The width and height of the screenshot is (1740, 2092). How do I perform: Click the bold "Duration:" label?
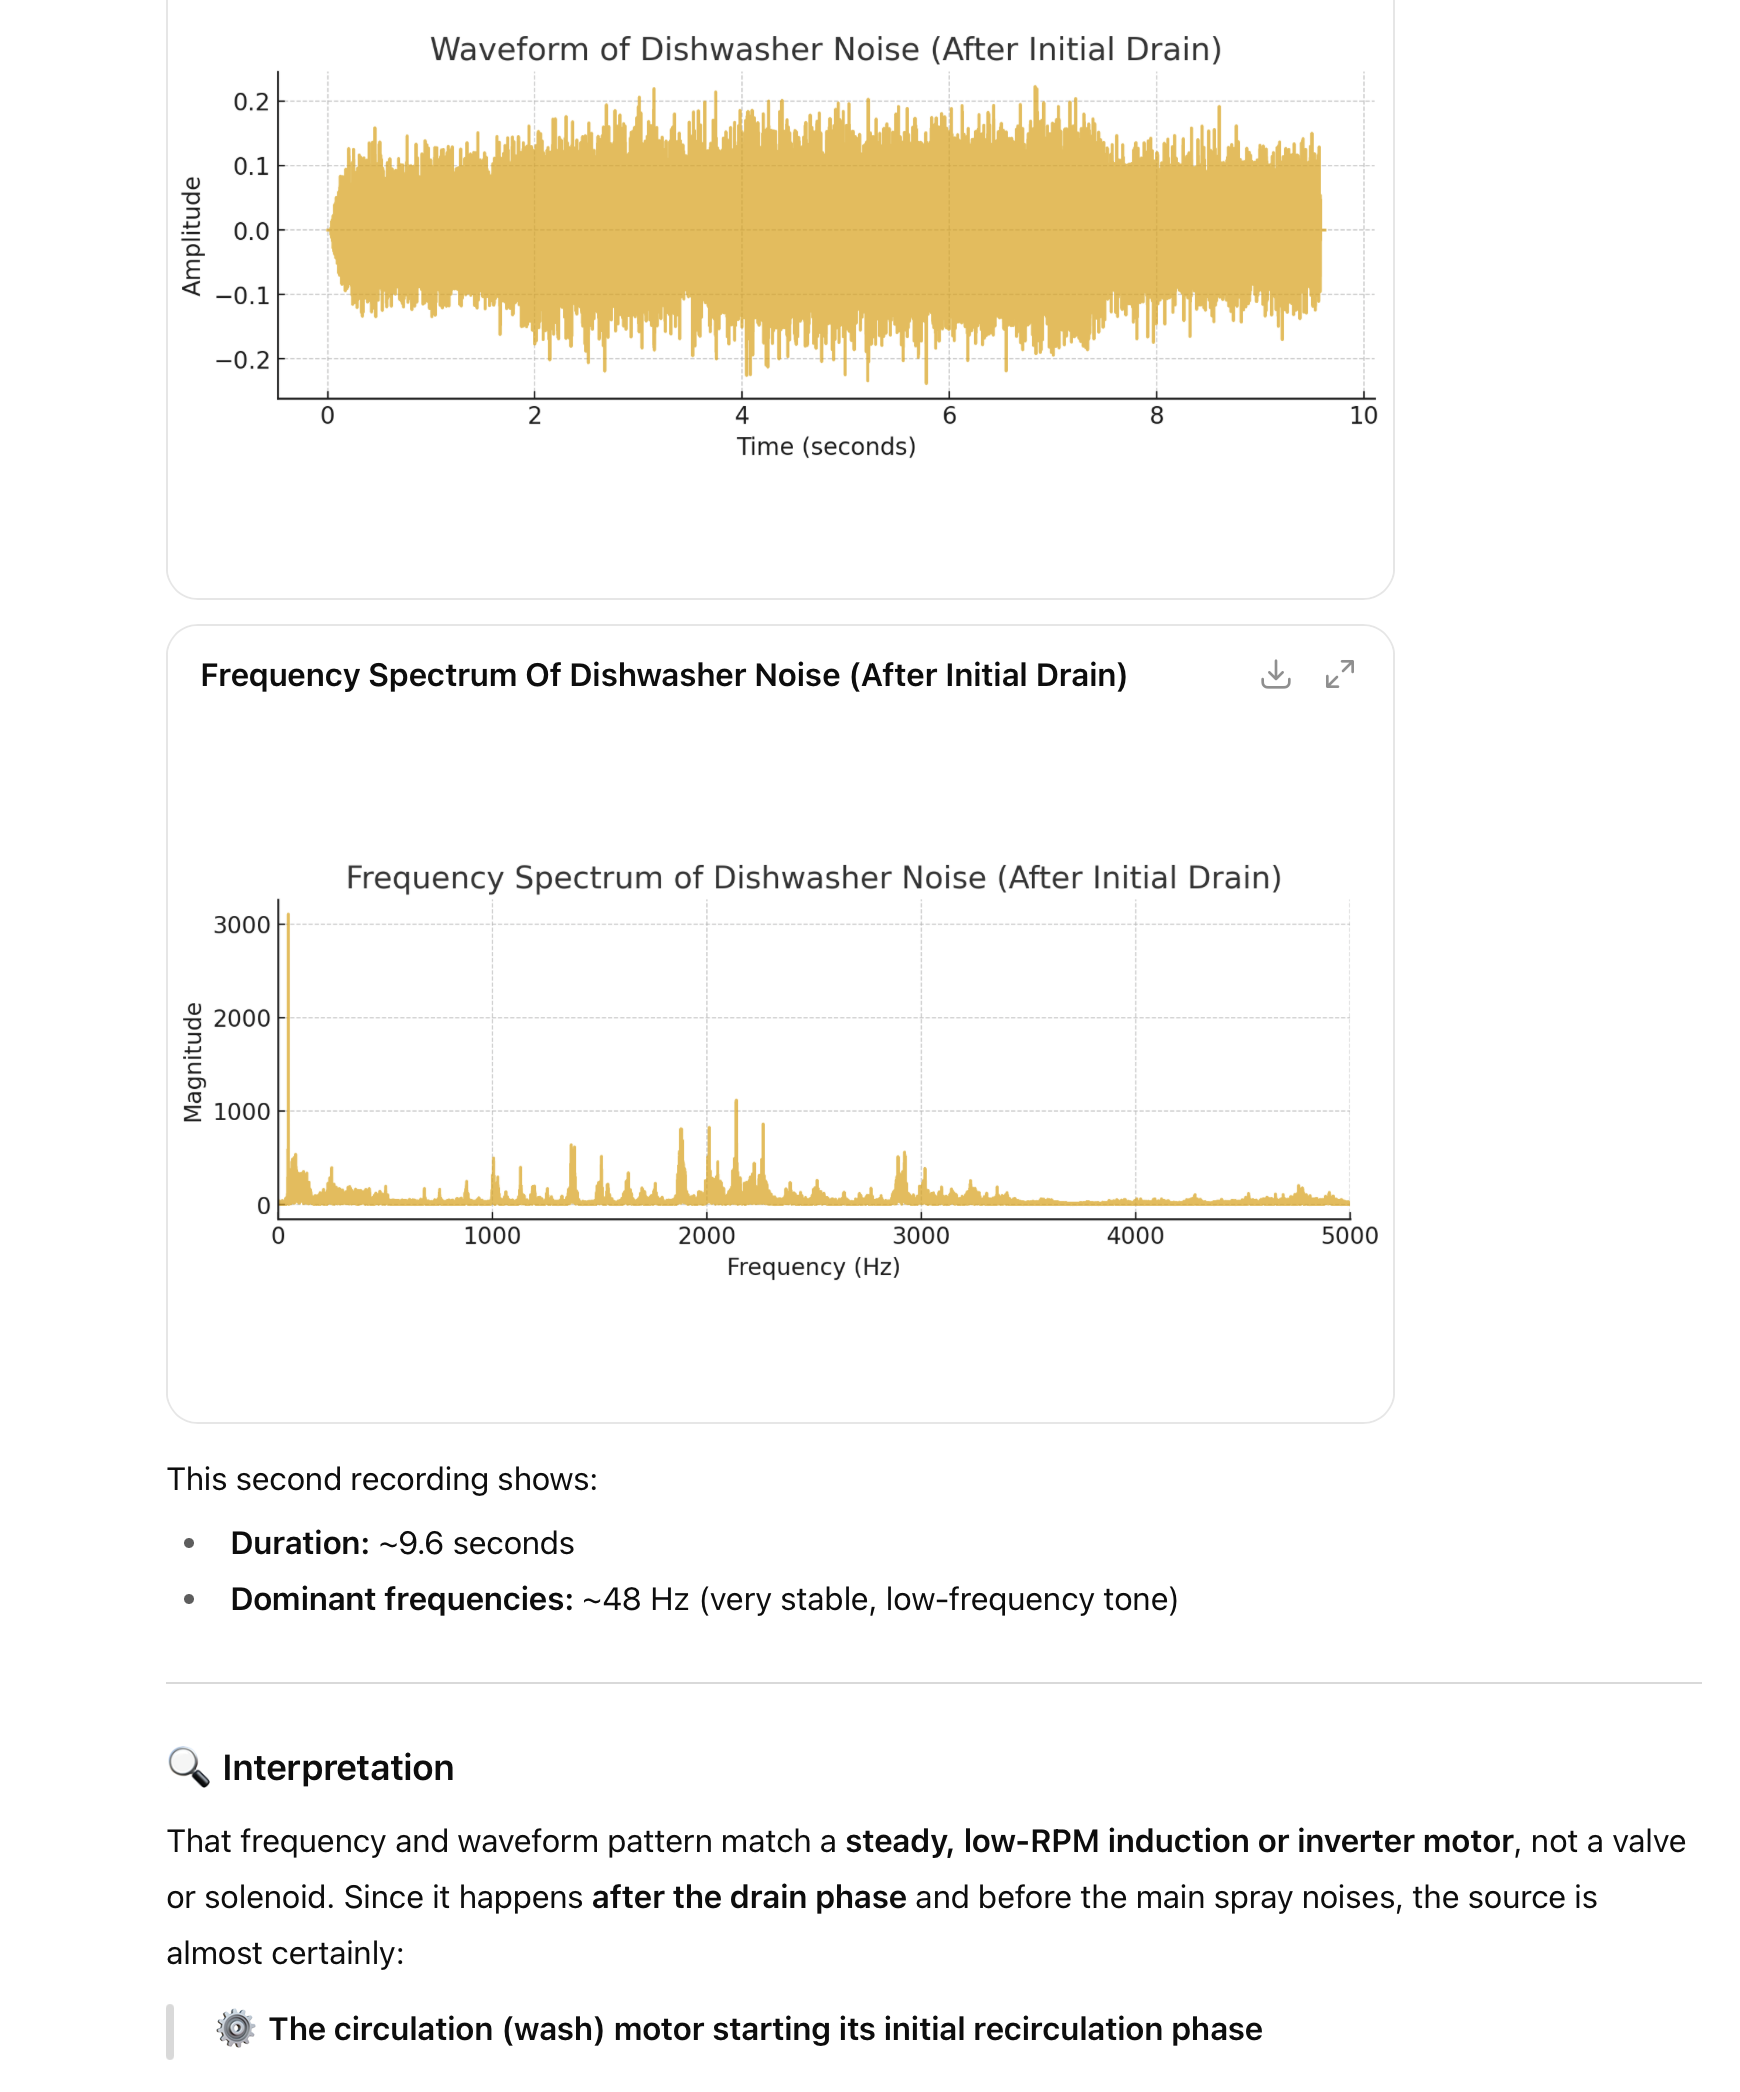point(300,1543)
